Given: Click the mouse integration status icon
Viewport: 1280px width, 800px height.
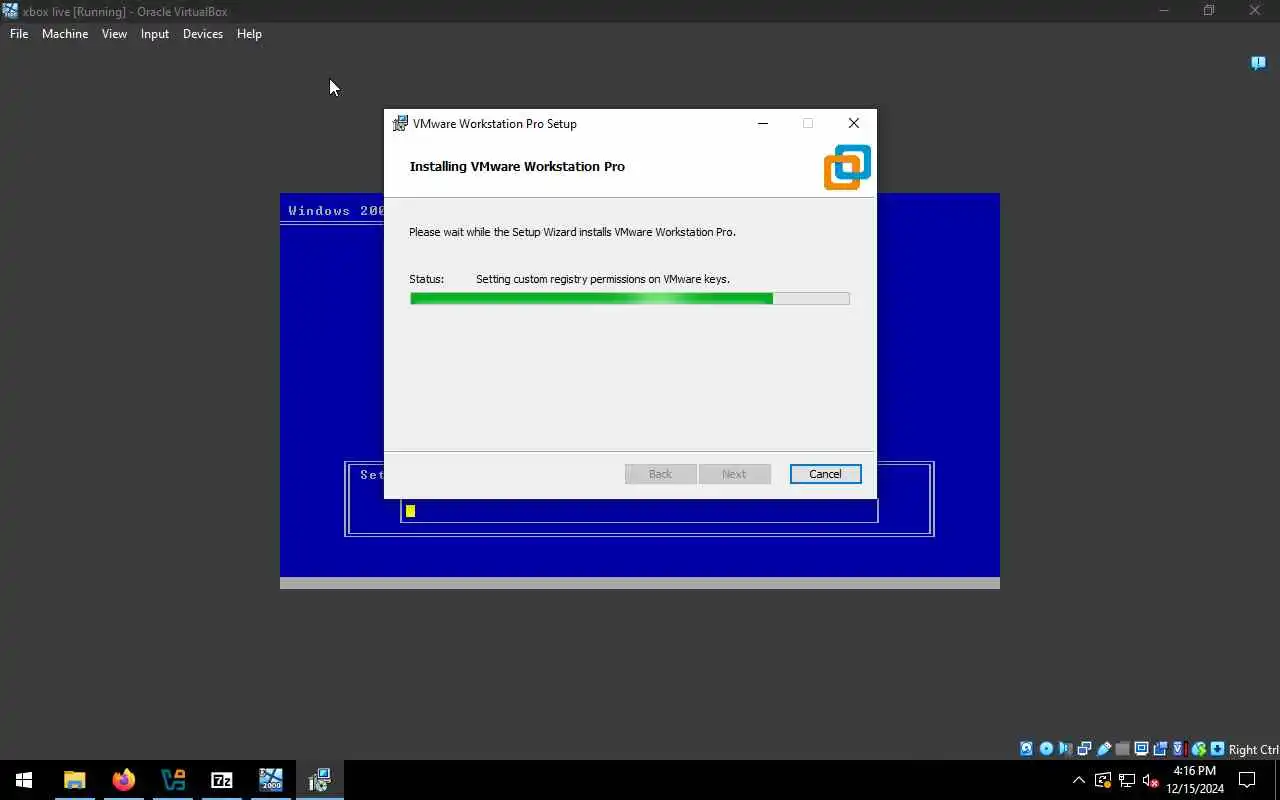Looking at the screenshot, I should [x=1199, y=749].
